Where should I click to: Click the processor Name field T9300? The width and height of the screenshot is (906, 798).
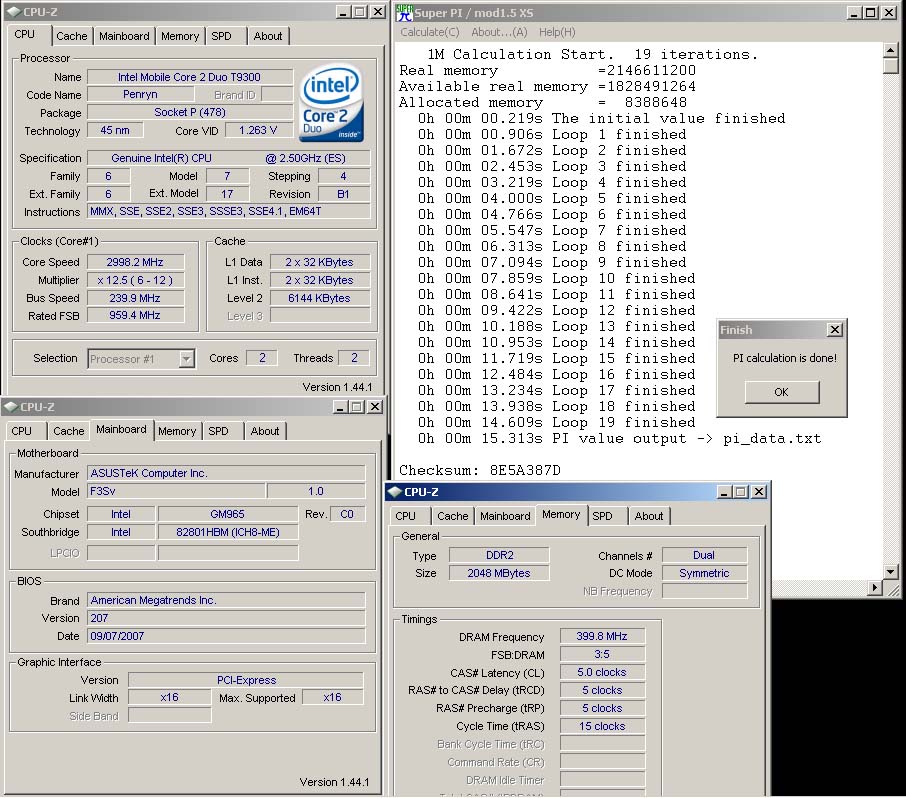click(189, 77)
